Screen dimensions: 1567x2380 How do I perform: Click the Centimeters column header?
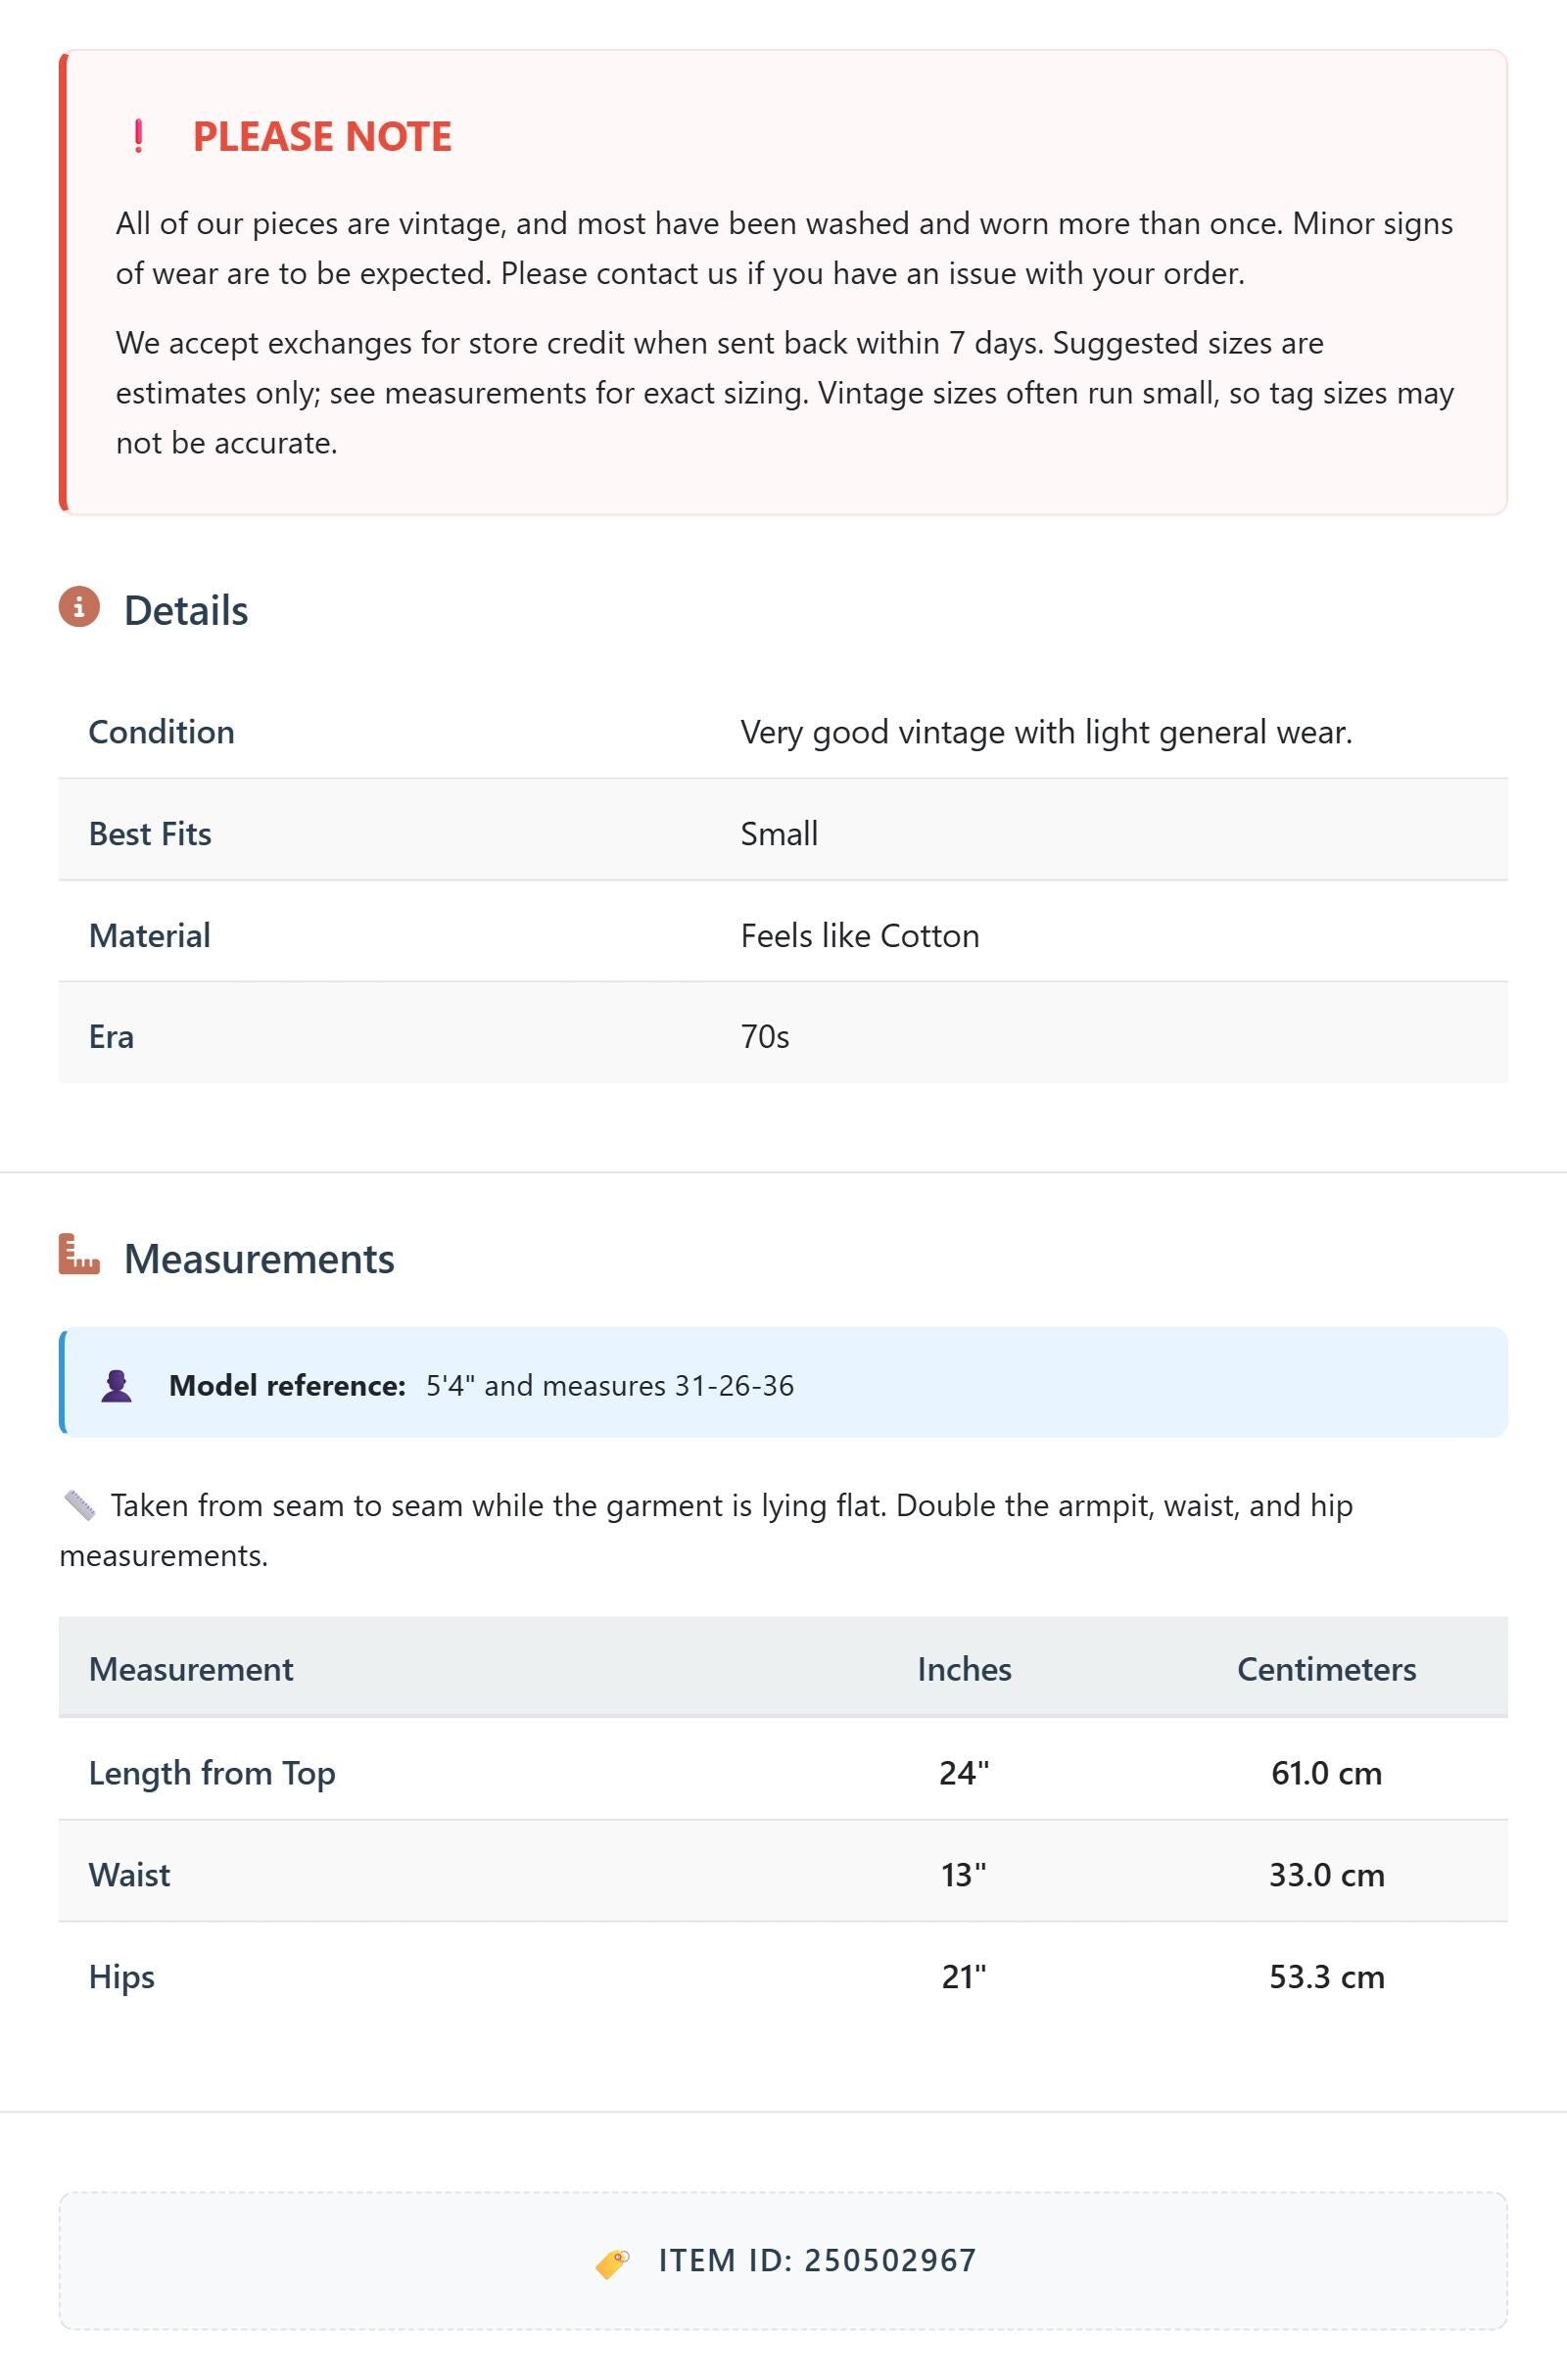point(1326,1669)
